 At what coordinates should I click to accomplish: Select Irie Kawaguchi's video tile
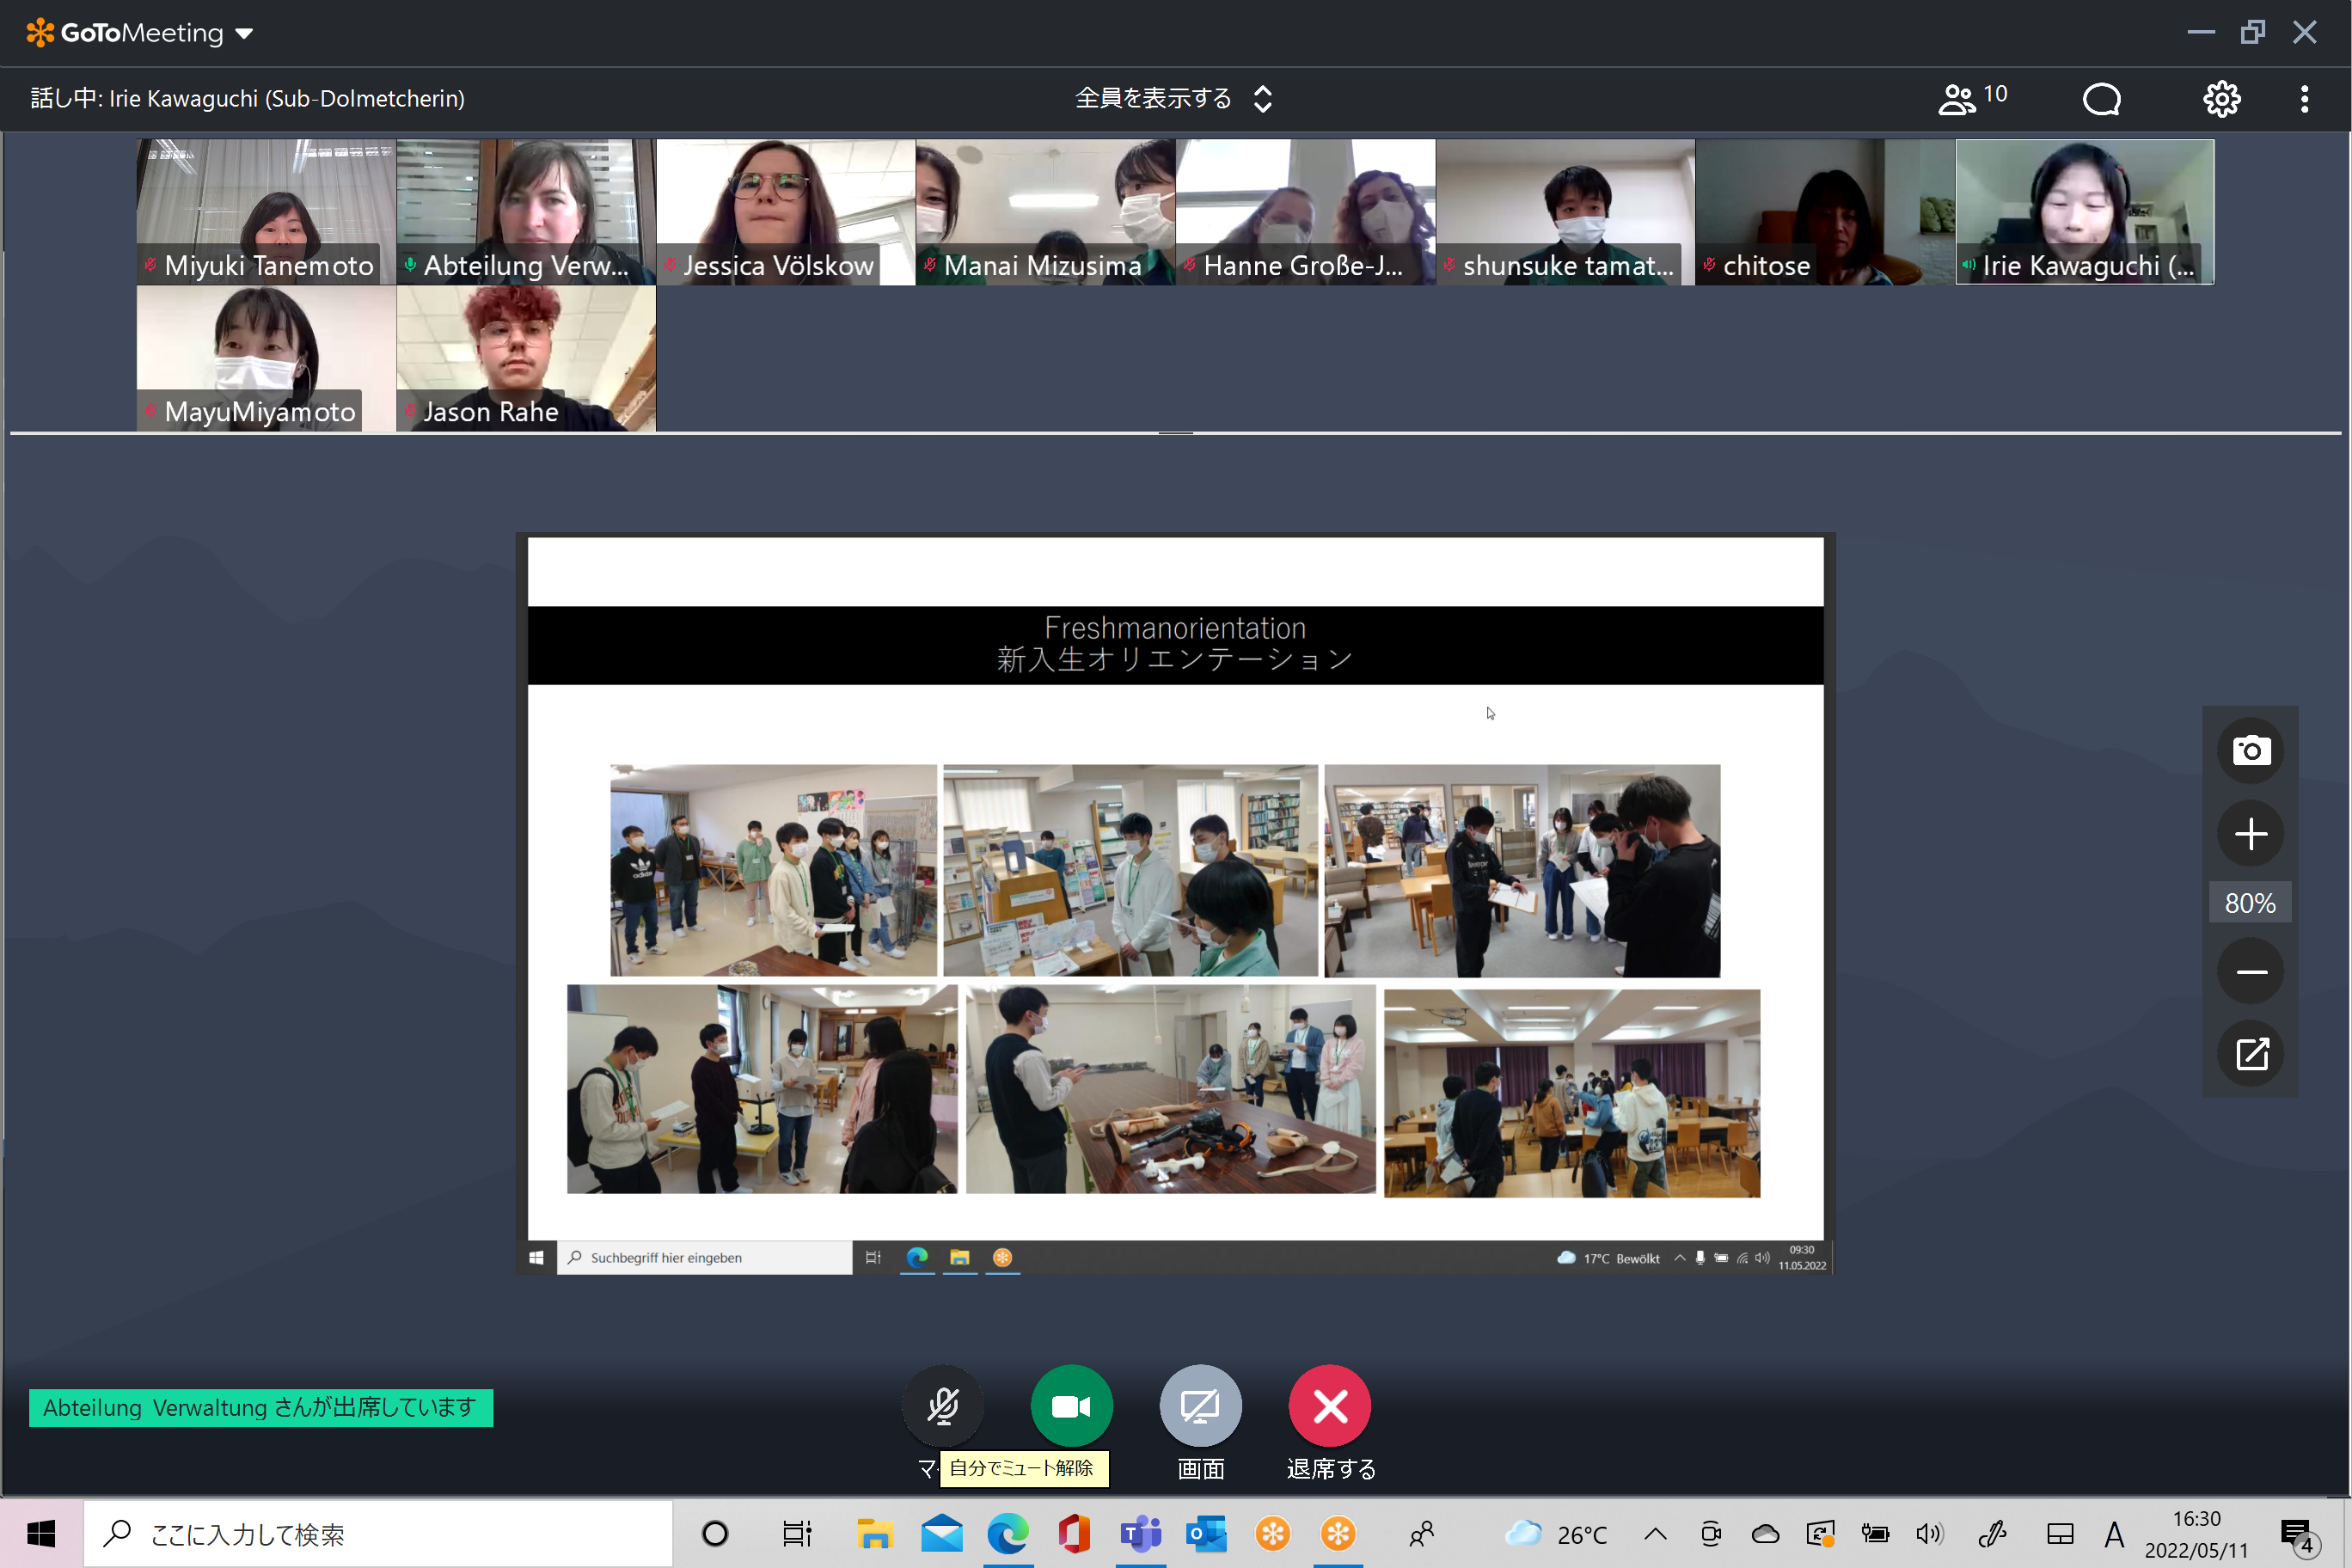pos(2085,212)
